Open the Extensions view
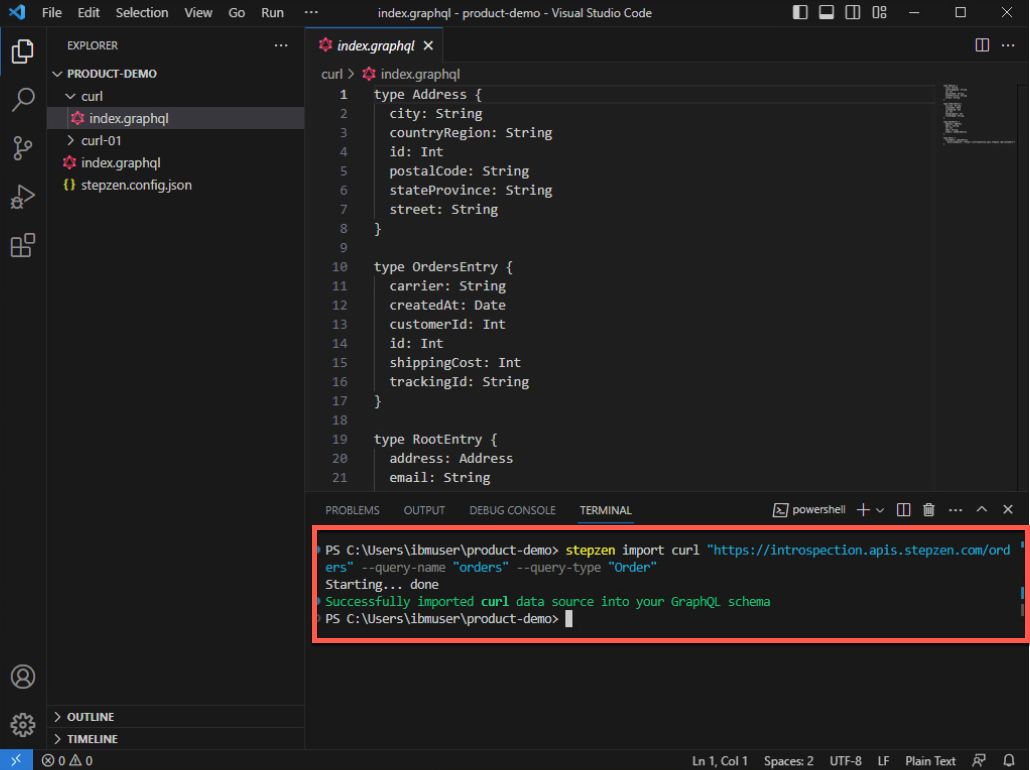Screen dimensions: 1030x770 (23, 246)
